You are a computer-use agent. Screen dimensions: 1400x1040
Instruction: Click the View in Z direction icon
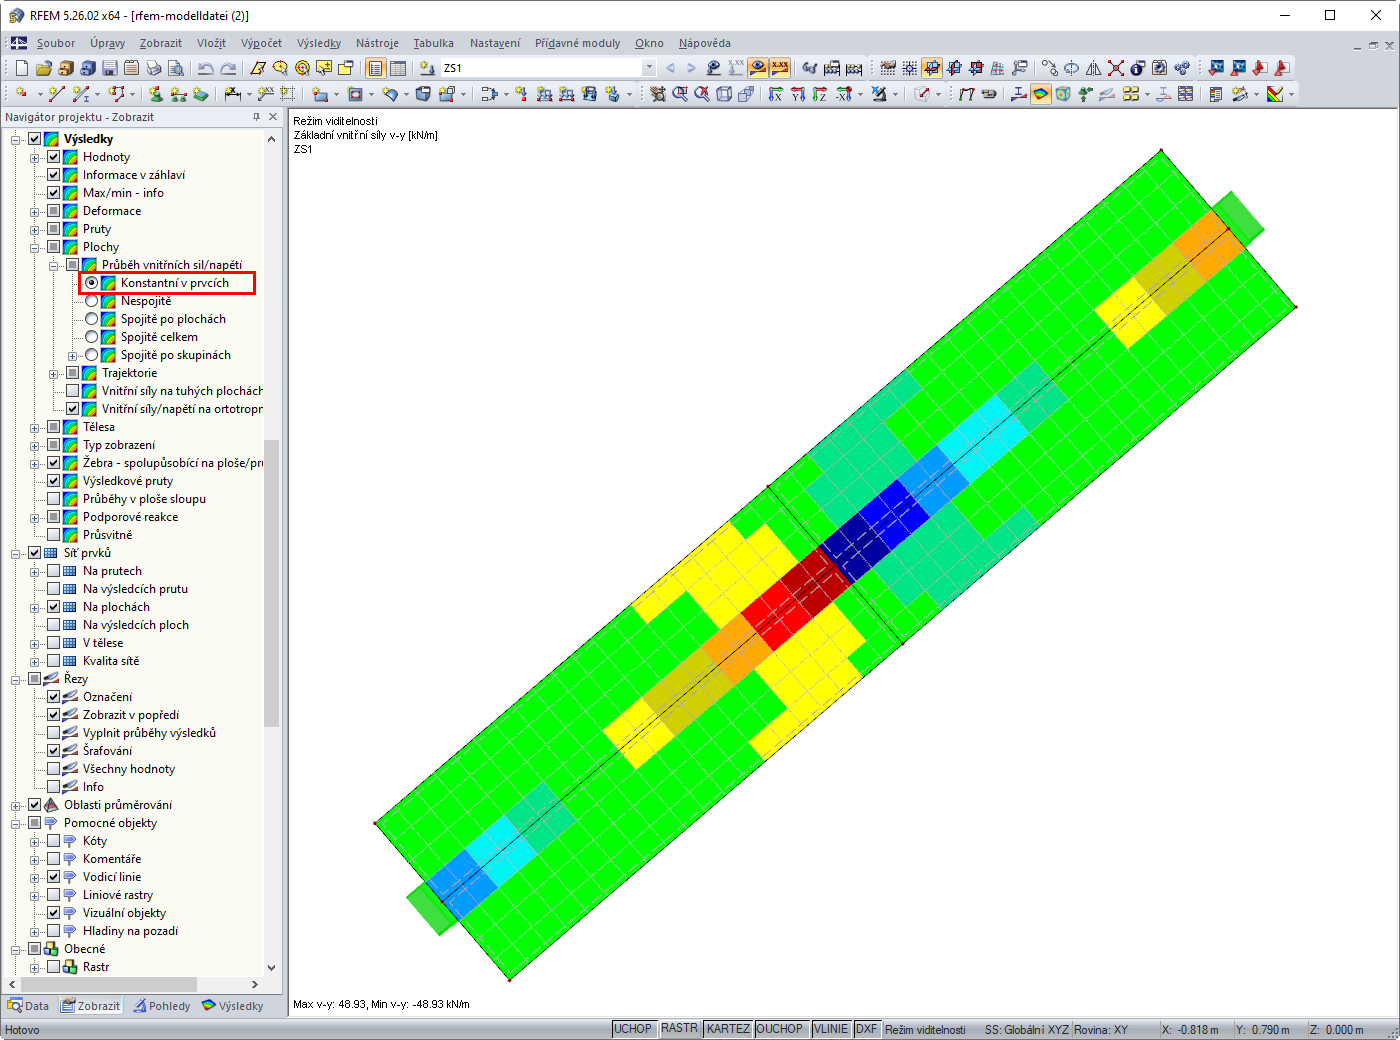point(820,94)
